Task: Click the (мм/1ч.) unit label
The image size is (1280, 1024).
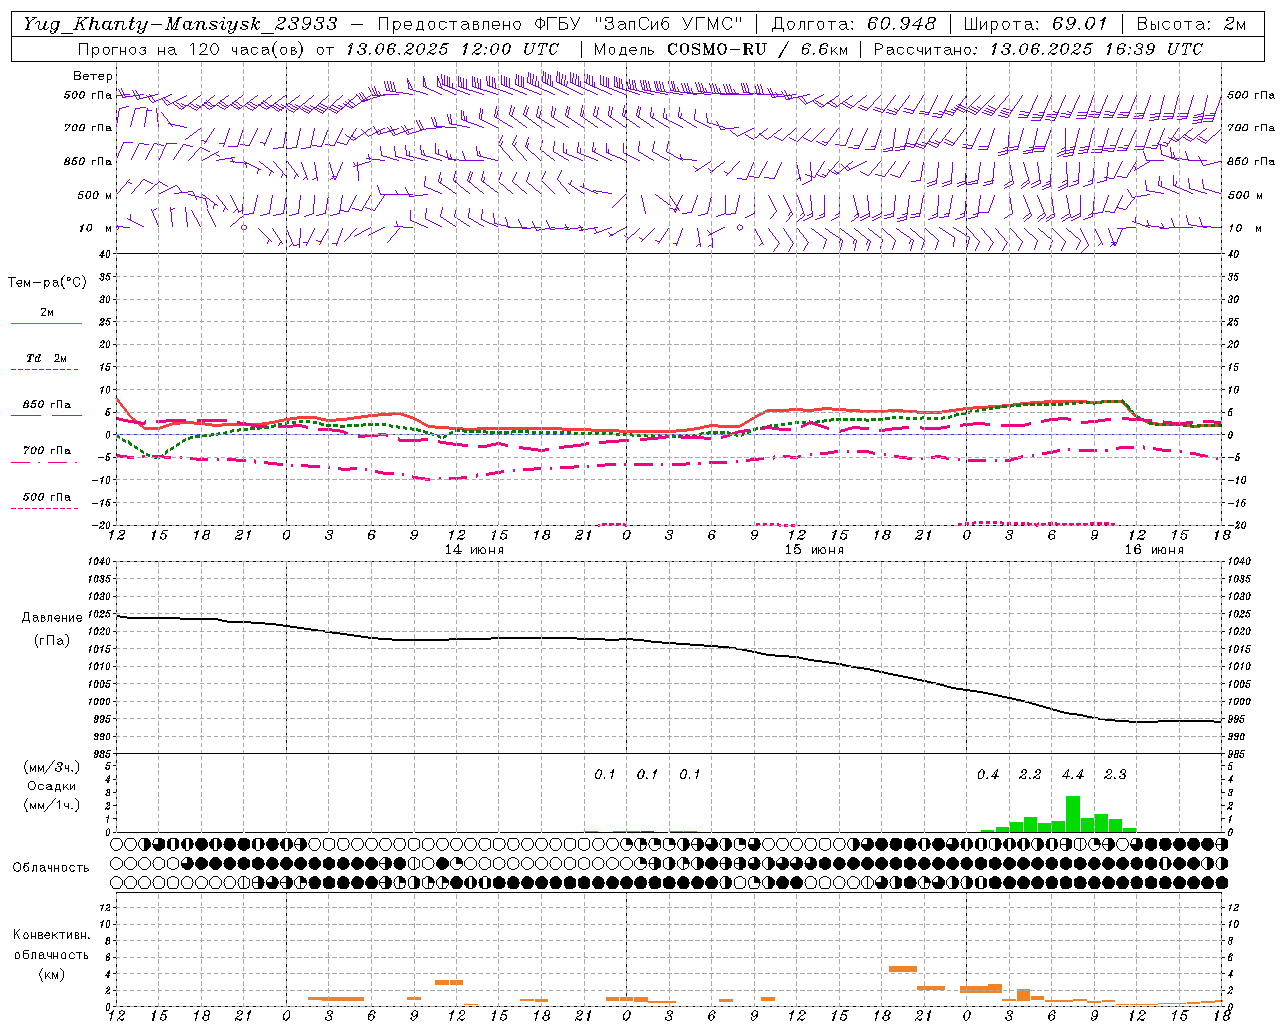Action: tap(52, 805)
